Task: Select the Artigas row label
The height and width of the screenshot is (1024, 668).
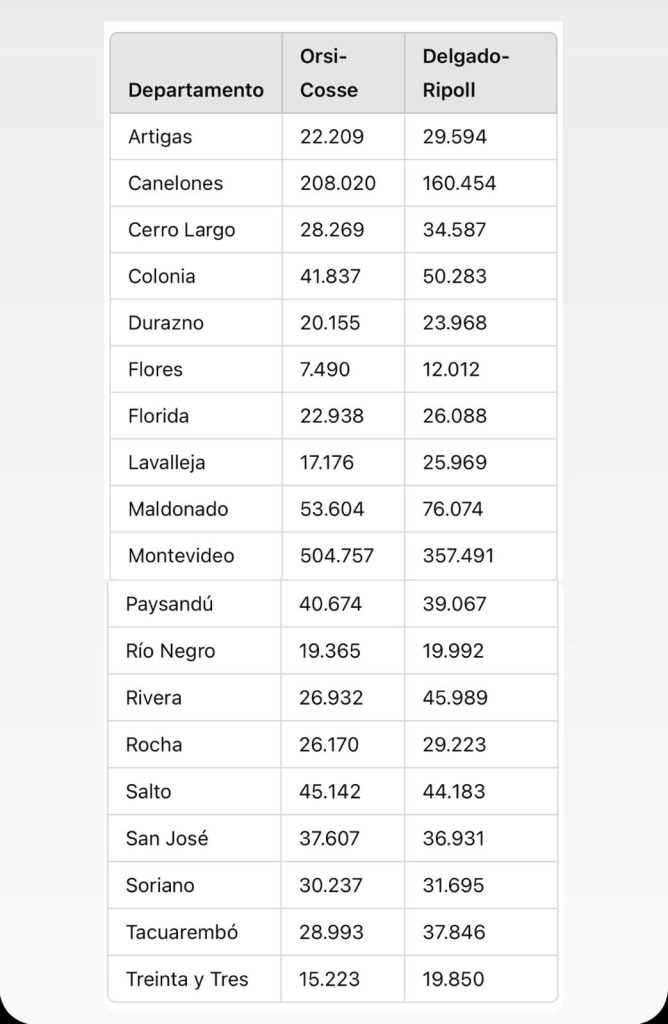Action: pyautogui.click(x=160, y=137)
